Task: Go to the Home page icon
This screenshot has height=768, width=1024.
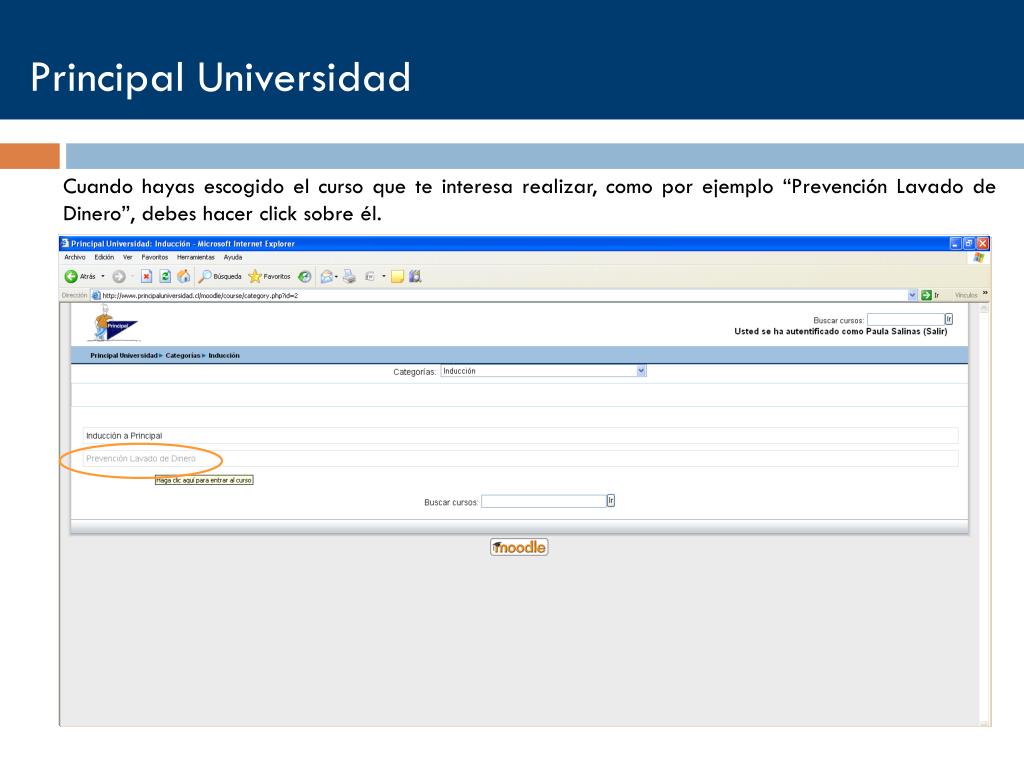Action: click(184, 276)
